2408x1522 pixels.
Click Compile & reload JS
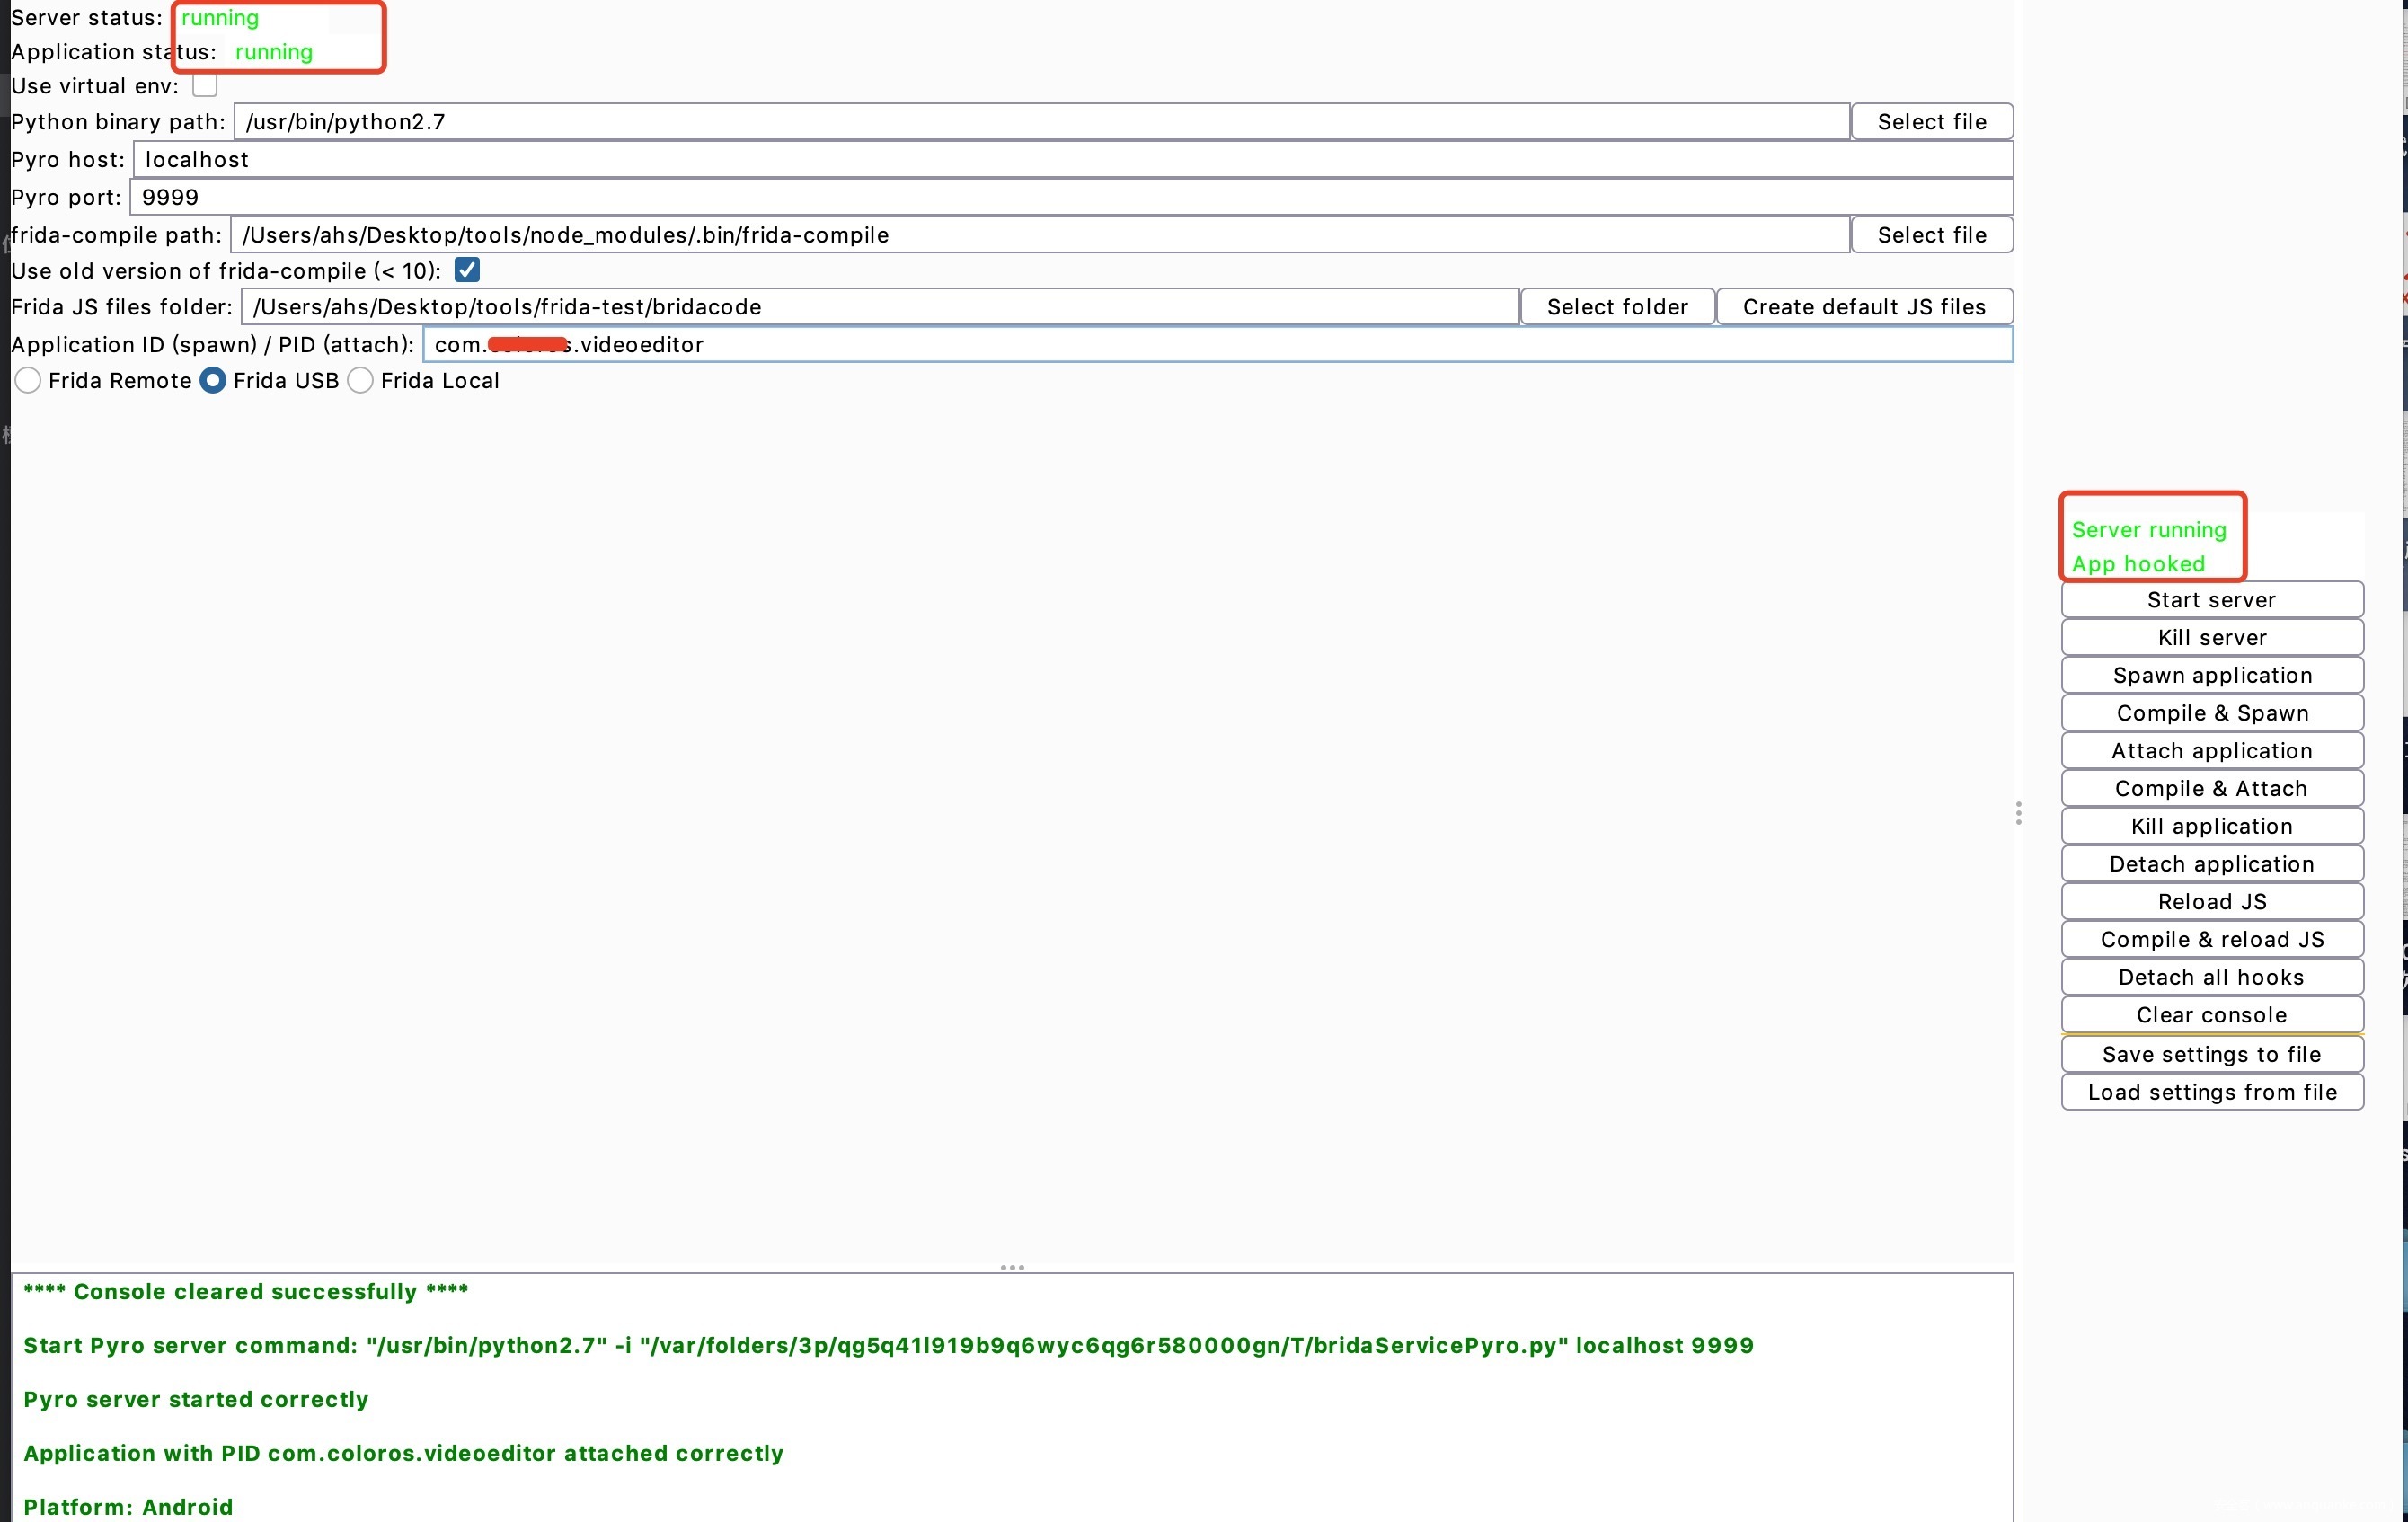pos(2211,940)
